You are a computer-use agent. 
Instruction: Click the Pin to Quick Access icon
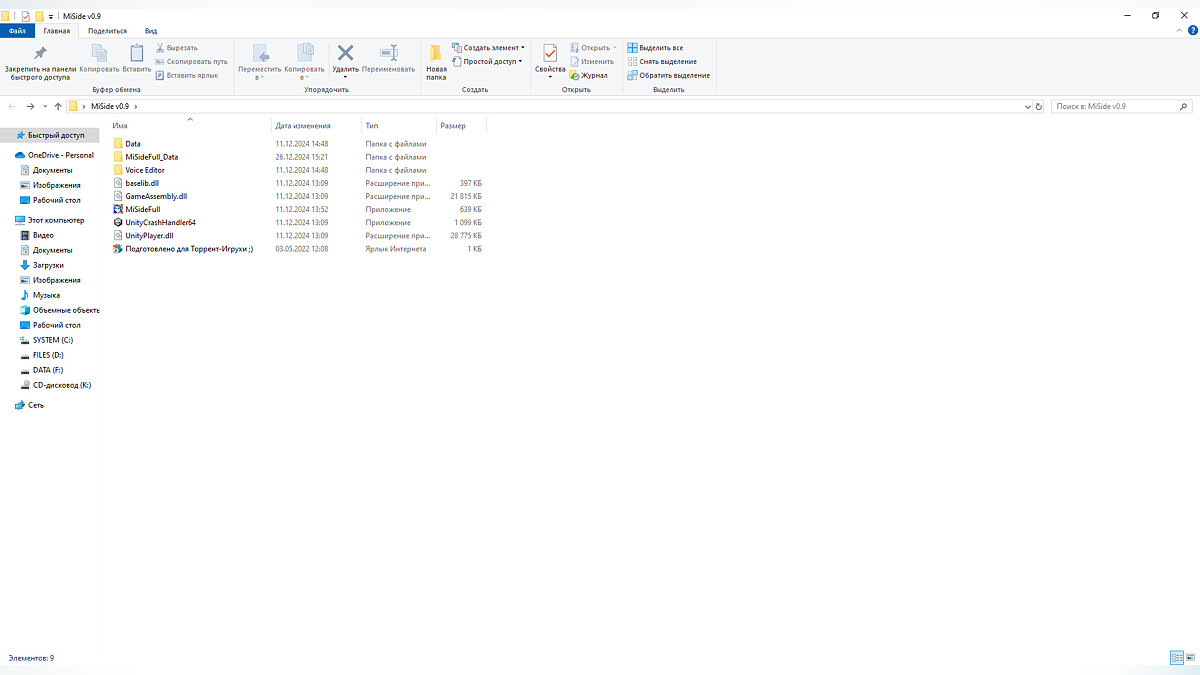(x=40, y=54)
